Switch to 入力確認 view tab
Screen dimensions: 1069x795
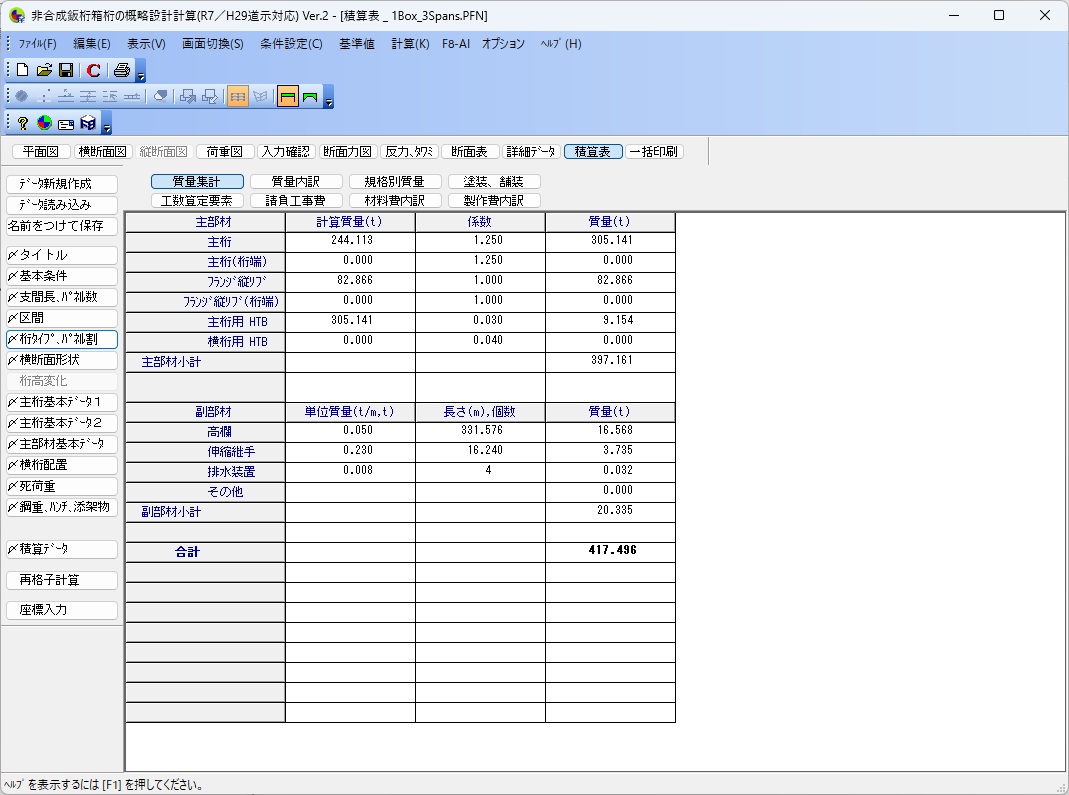pos(286,151)
